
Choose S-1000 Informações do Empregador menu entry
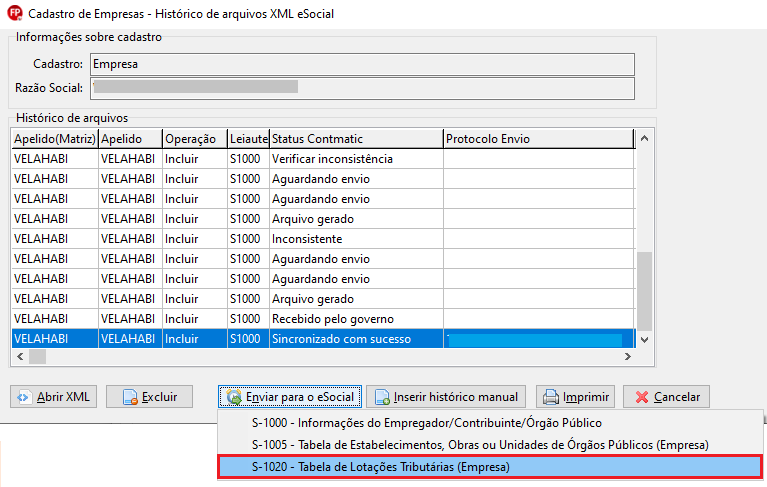(x=490, y=423)
